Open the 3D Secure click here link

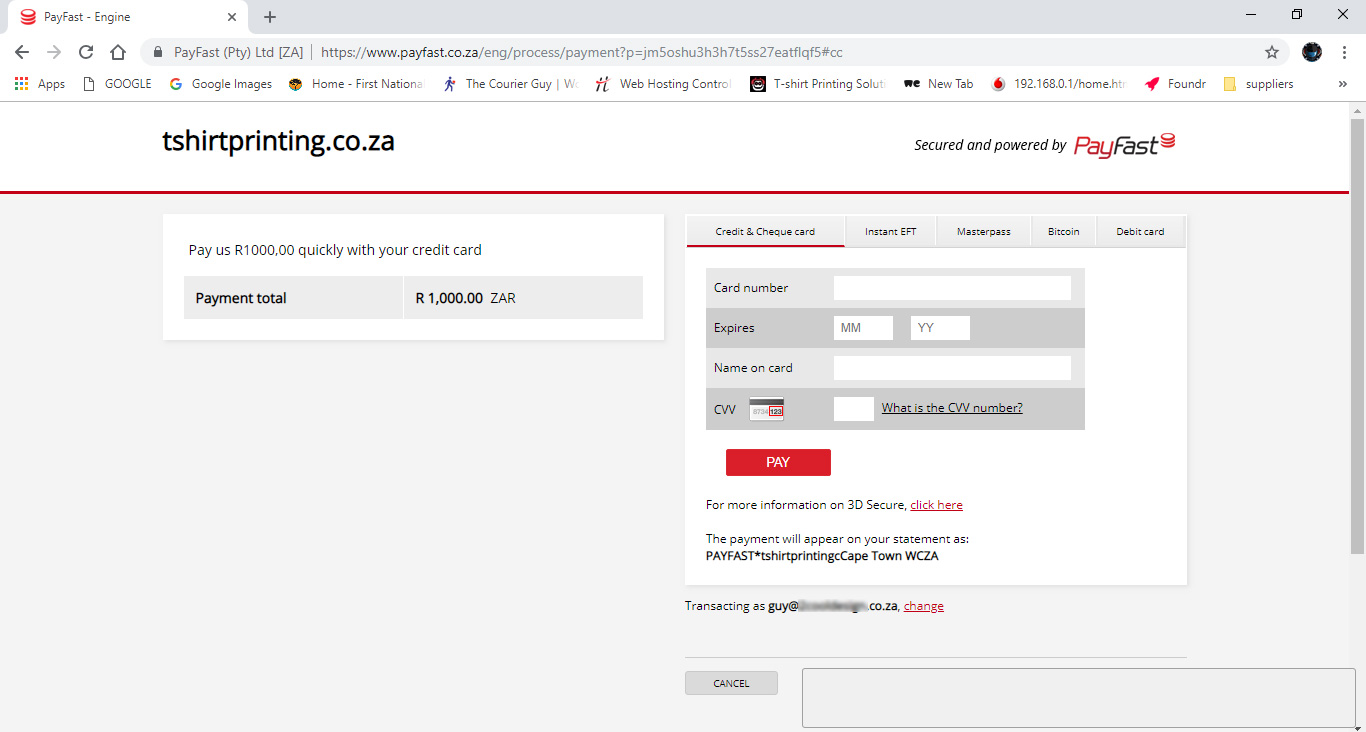[936, 505]
